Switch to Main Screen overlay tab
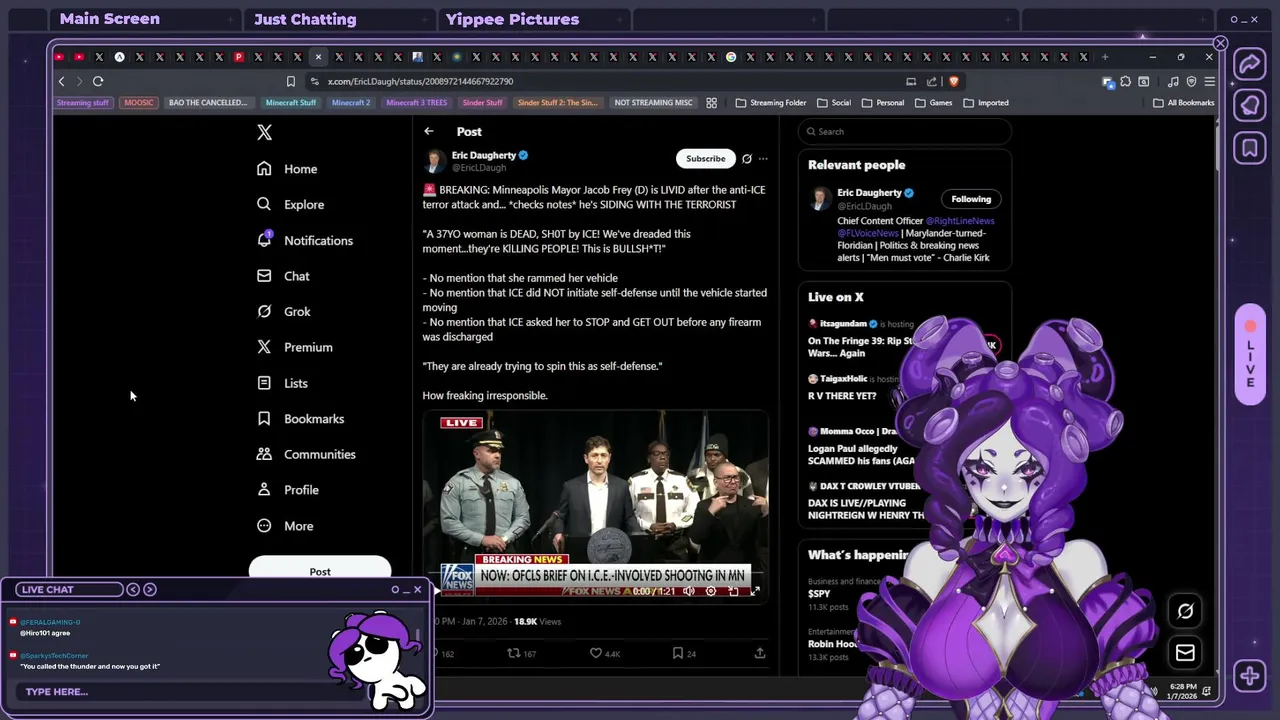 [110, 19]
